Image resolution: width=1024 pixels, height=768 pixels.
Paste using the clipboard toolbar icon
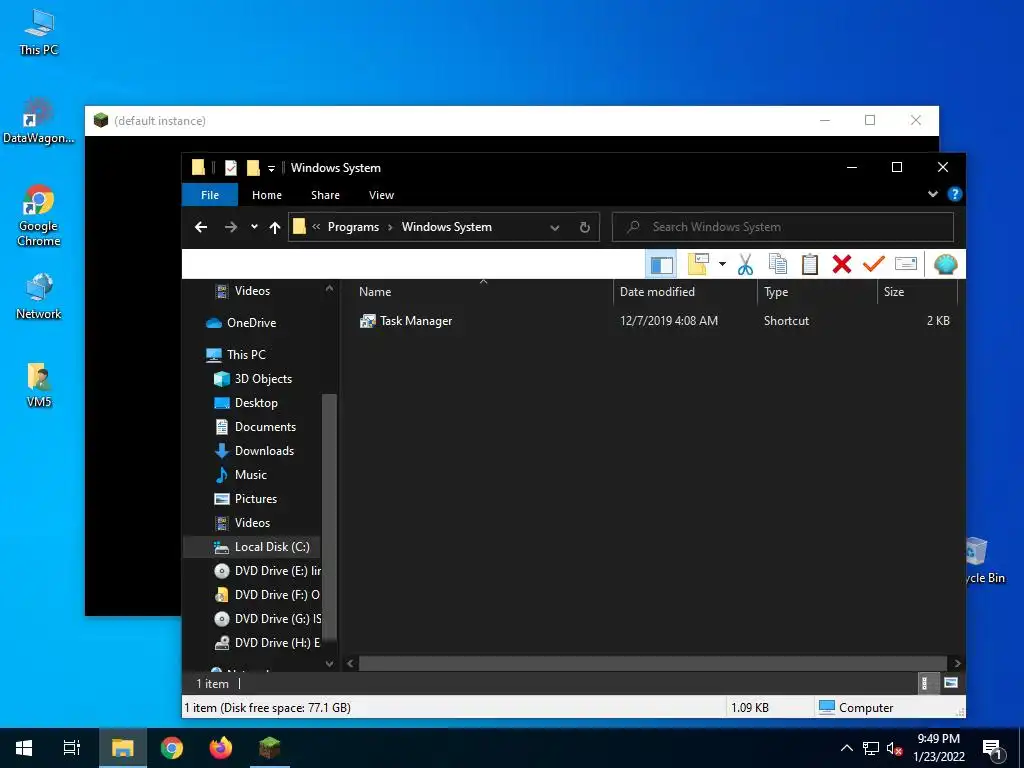point(810,264)
